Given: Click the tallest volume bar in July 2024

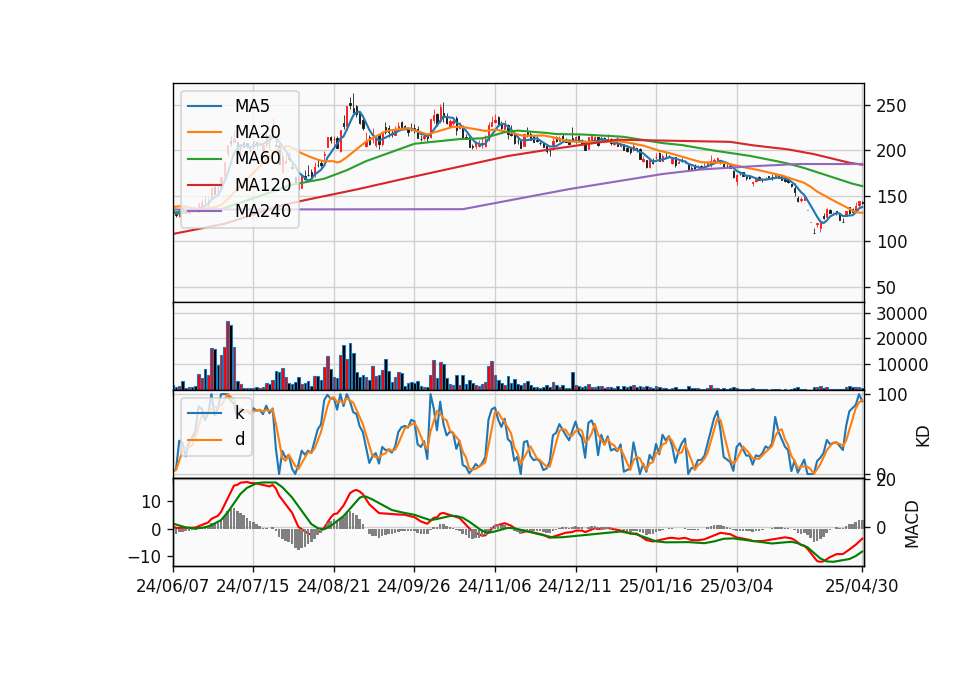Looking at the screenshot, I should tap(228, 355).
